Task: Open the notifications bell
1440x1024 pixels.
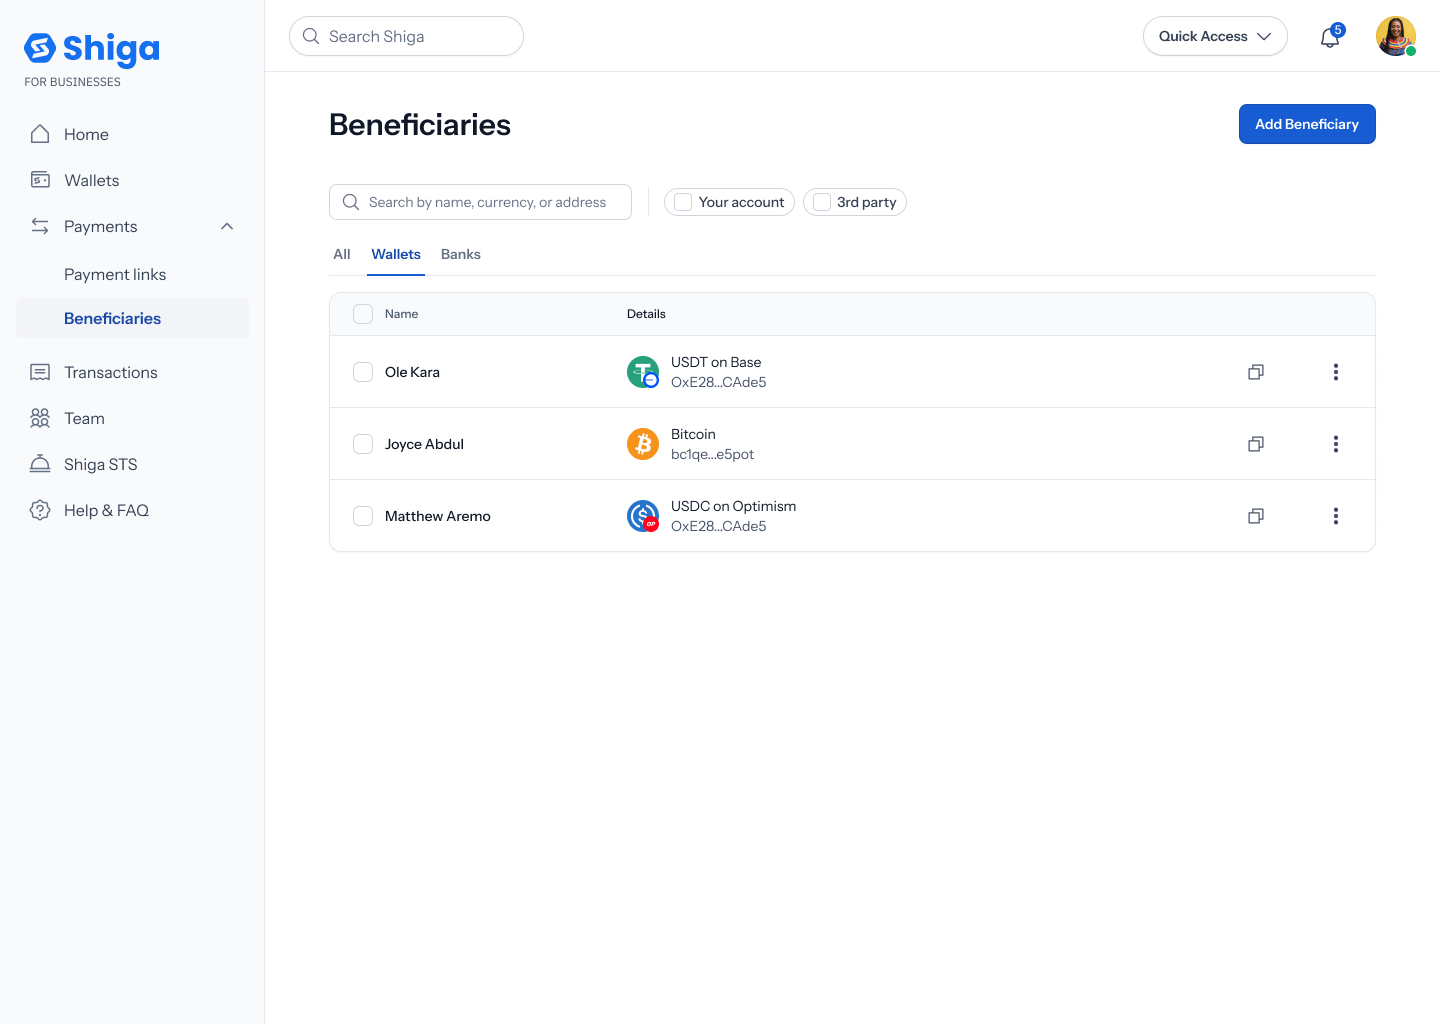Action: pyautogui.click(x=1330, y=37)
